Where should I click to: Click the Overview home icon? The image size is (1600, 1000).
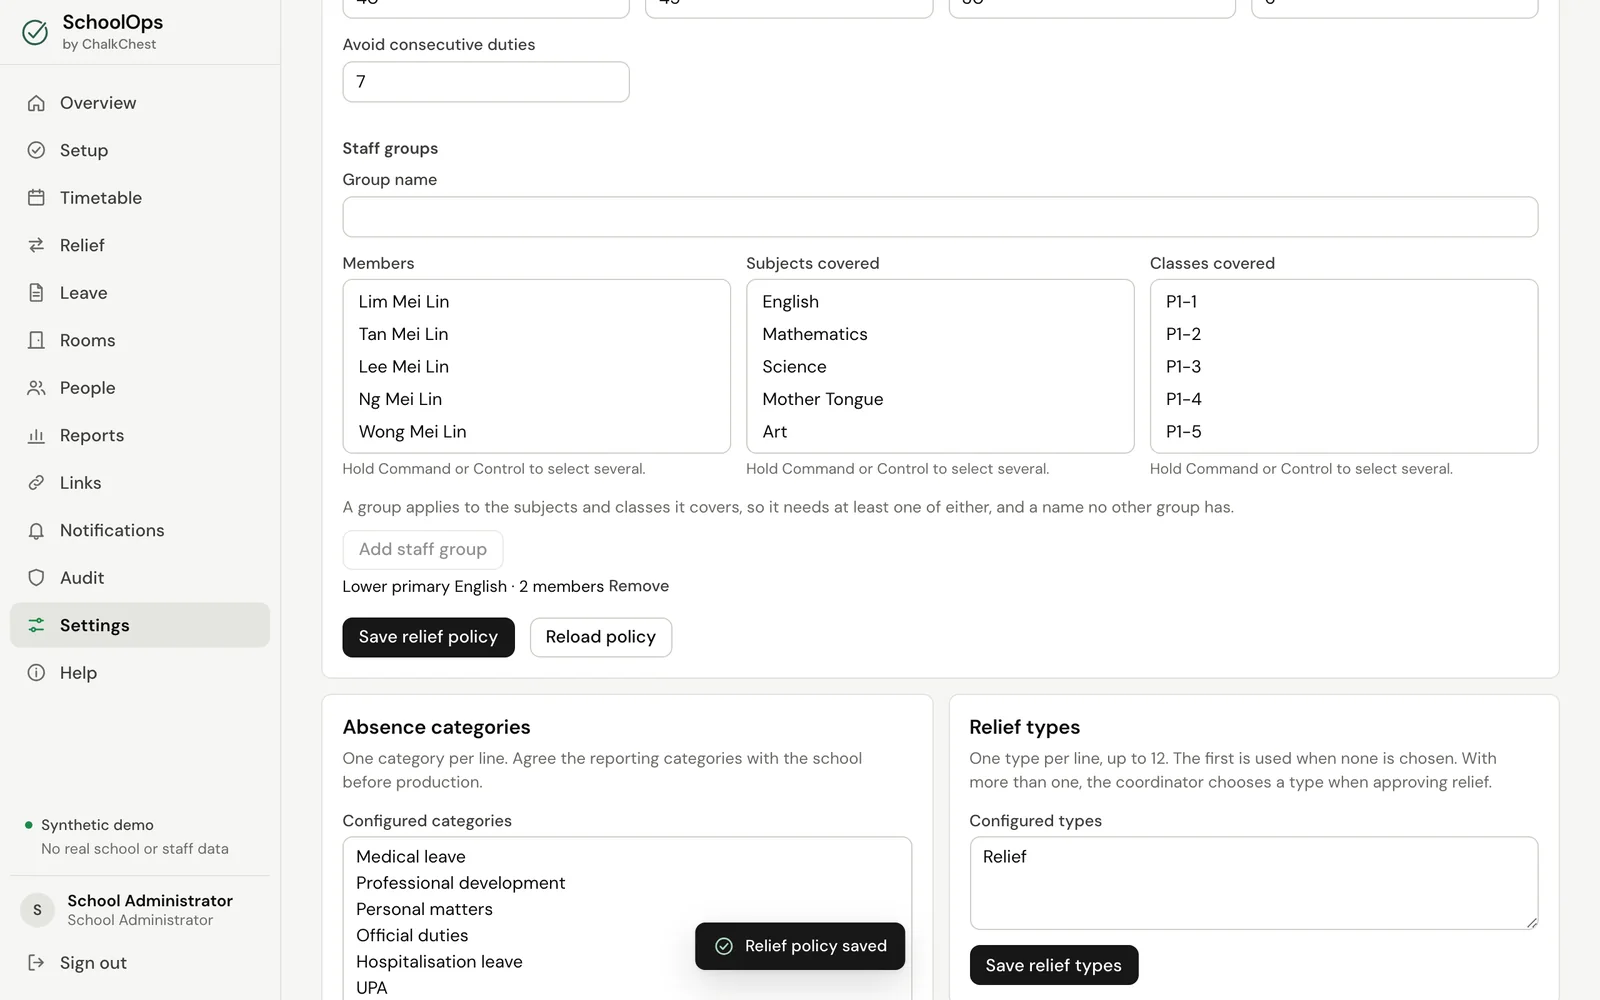coord(36,103)
